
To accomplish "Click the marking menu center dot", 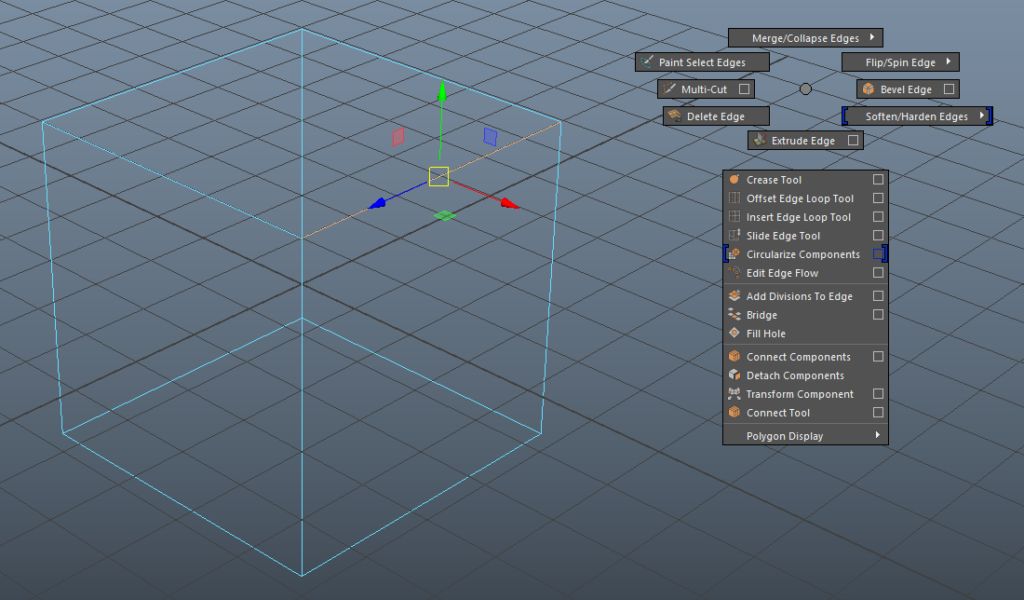I will [806, 89].
